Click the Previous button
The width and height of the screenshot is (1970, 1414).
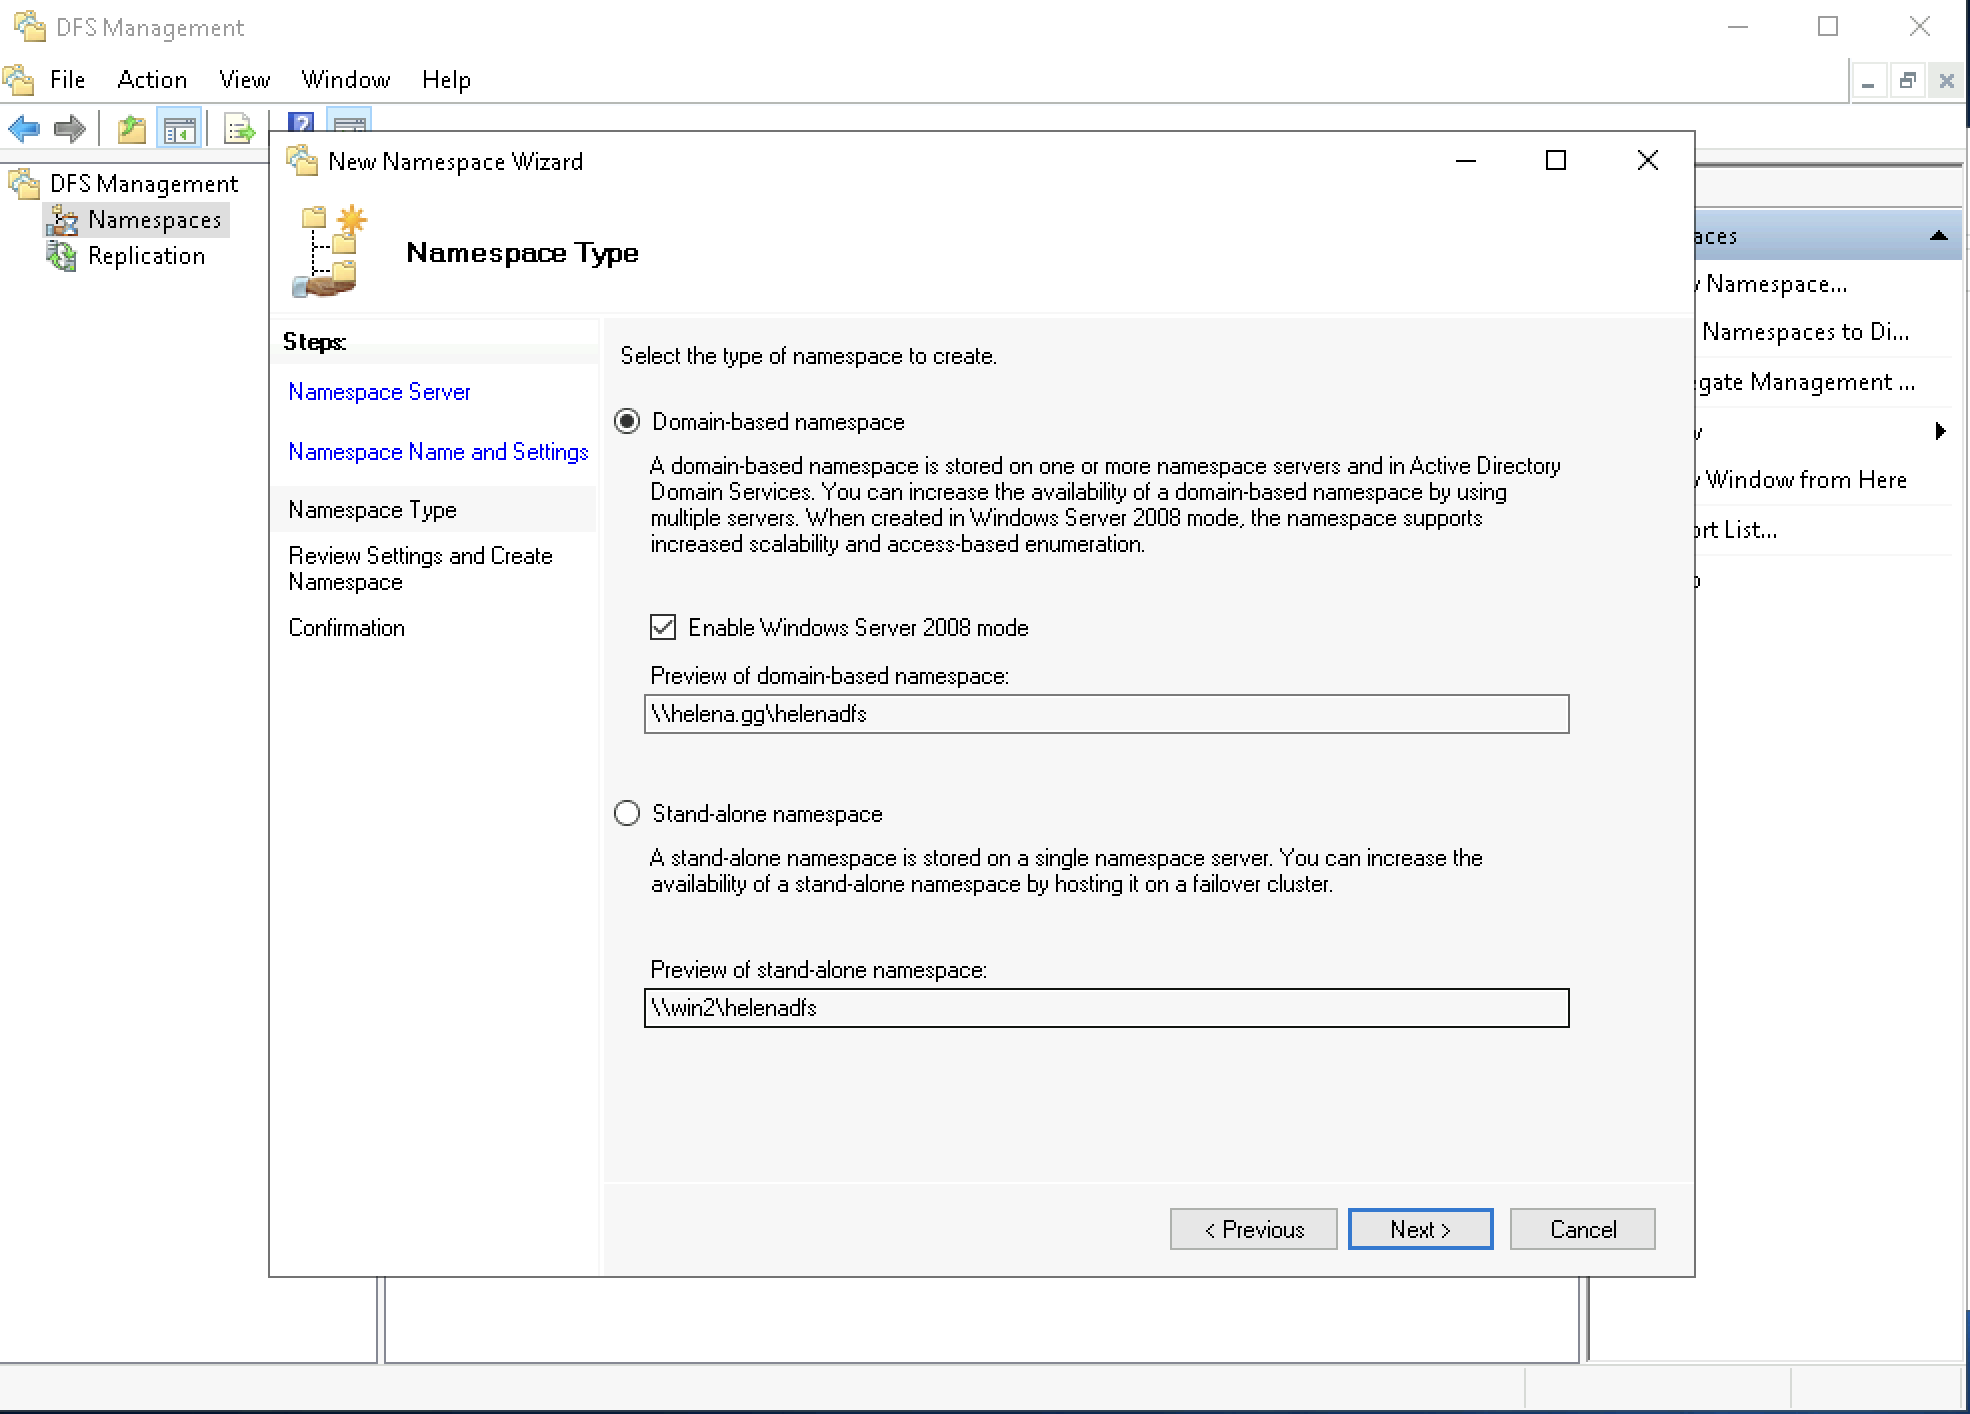click(1253, 1229)
